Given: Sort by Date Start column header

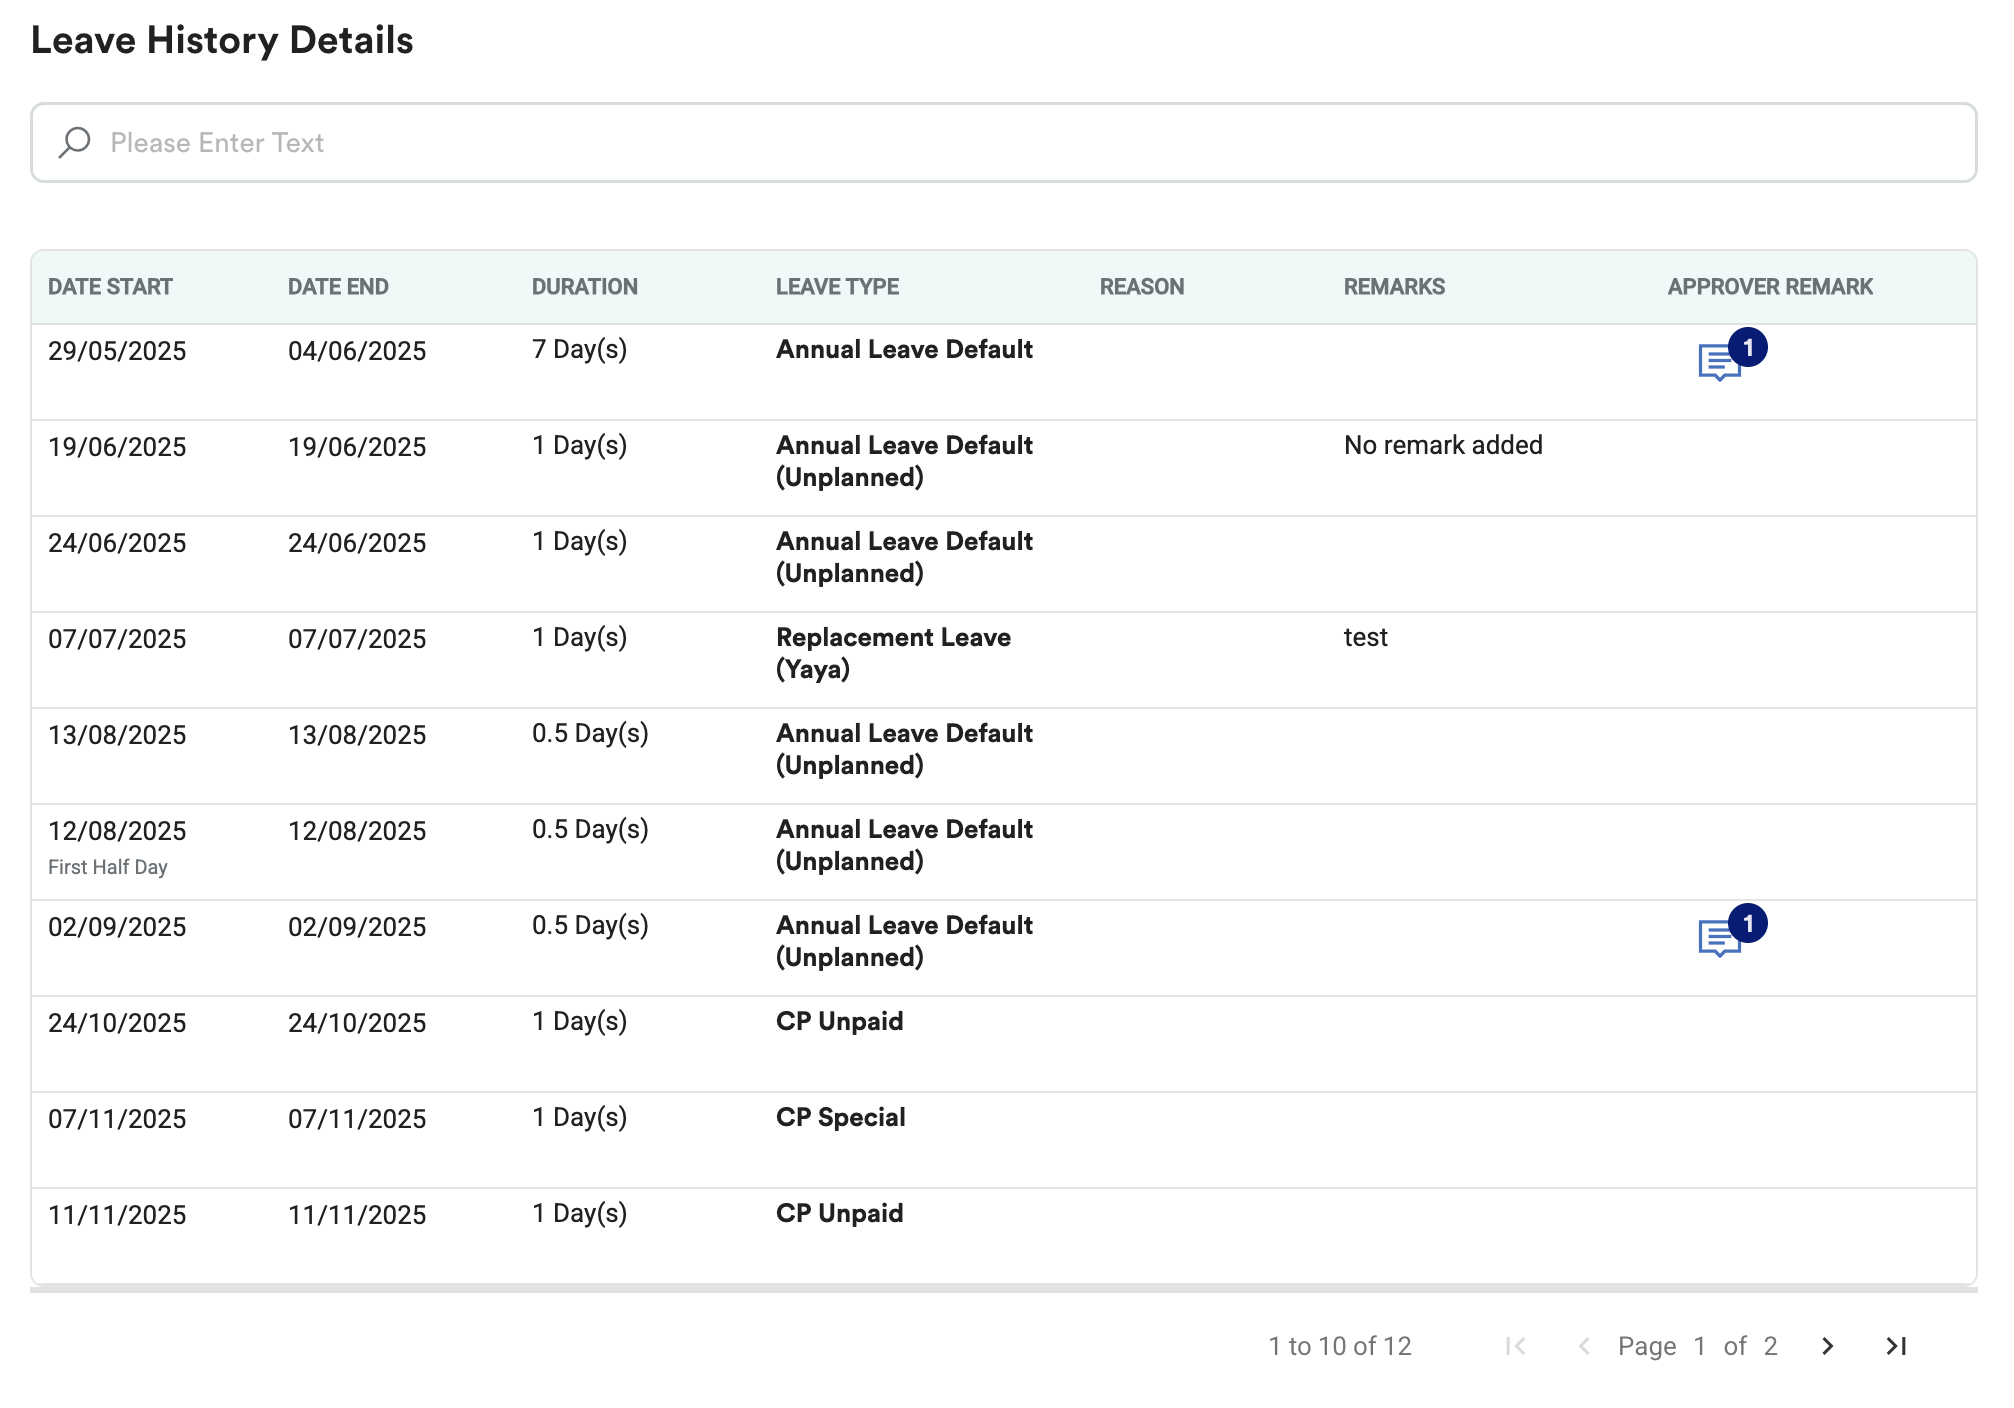Looking at the screenshot, I should tap(110, 287).
